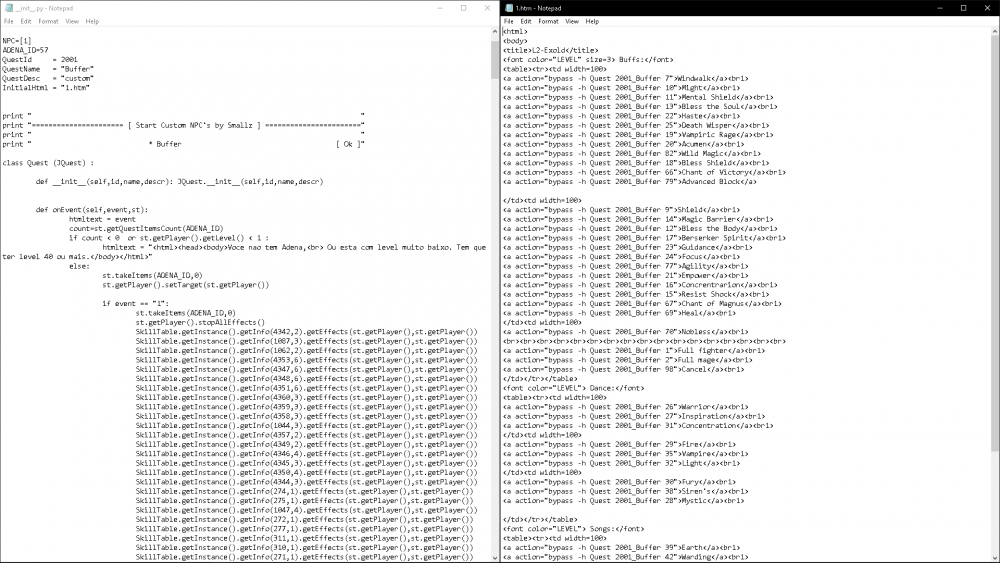Open Edit menu in 1.htm window

525,20
